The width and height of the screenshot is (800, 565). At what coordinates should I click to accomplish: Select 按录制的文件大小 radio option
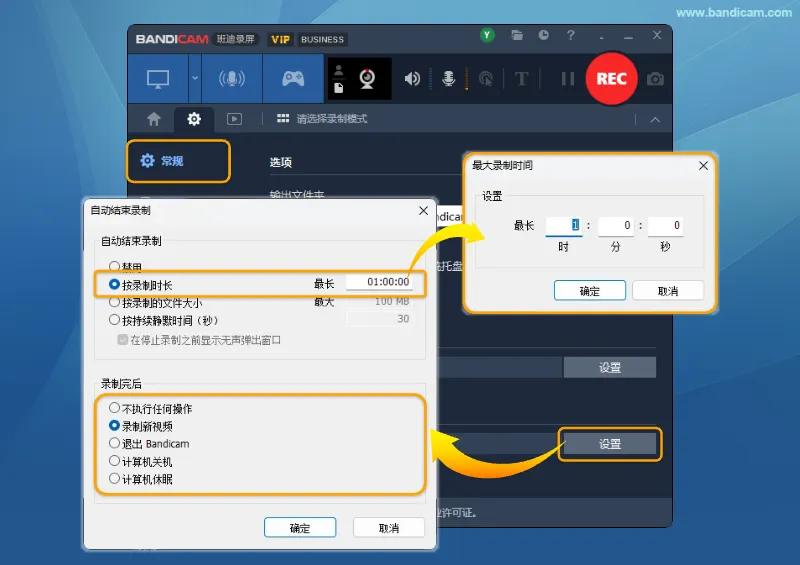coord(114,302)
